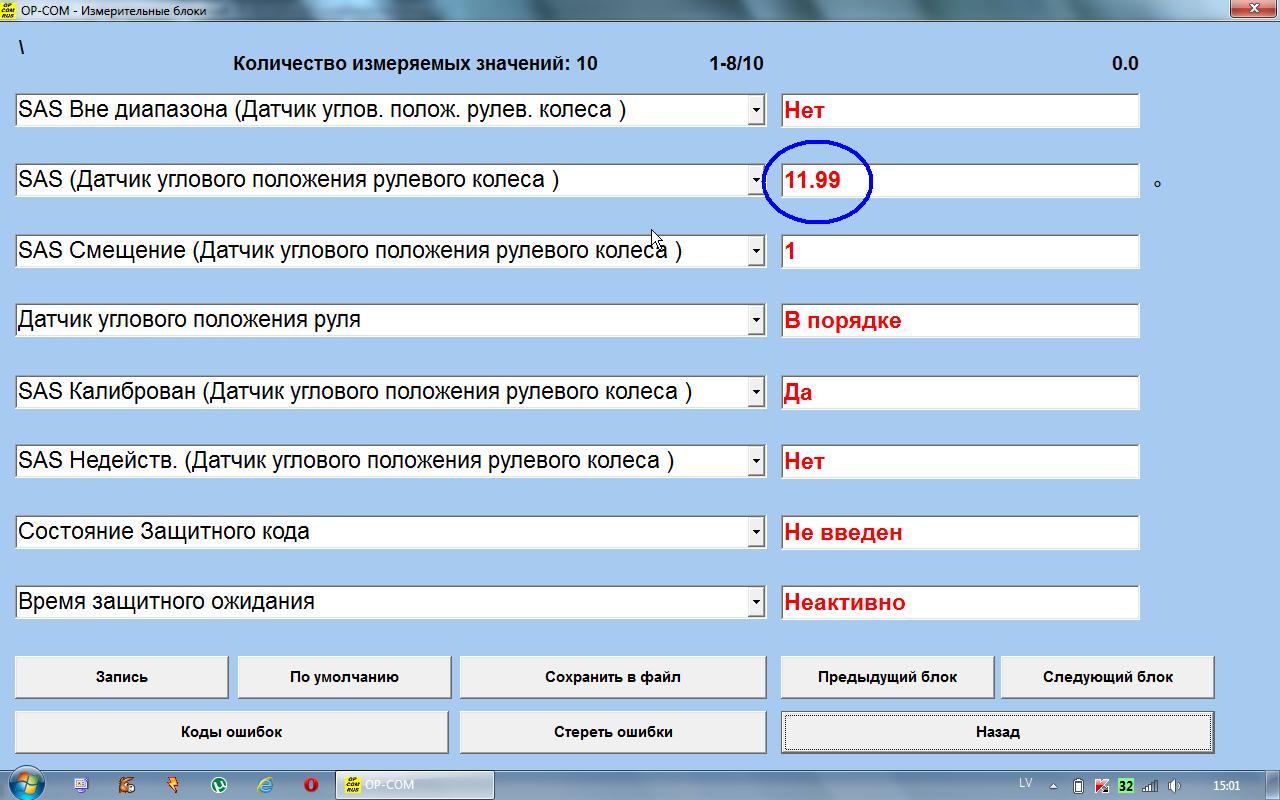Launch uTorrent from the taskbar
Viewport: 1280px width, 800px height.
coord(219,785)
